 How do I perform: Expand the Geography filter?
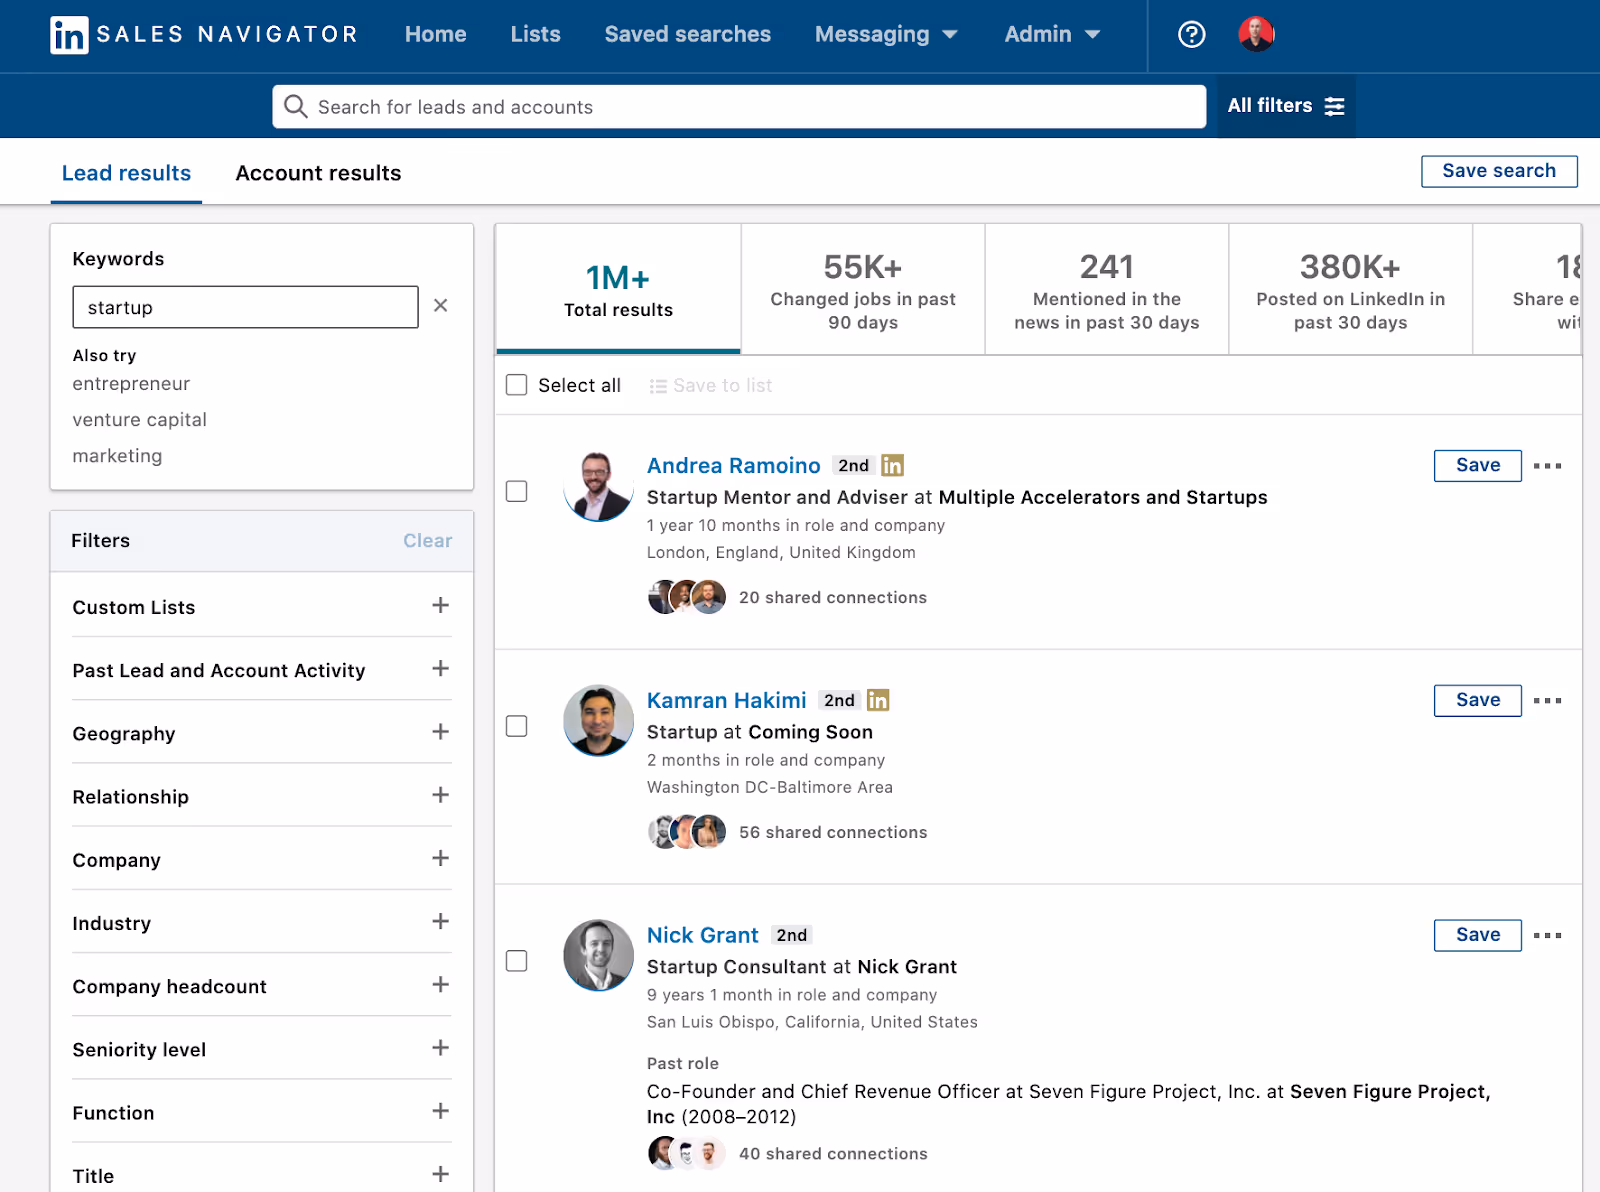tap(440, 732)
